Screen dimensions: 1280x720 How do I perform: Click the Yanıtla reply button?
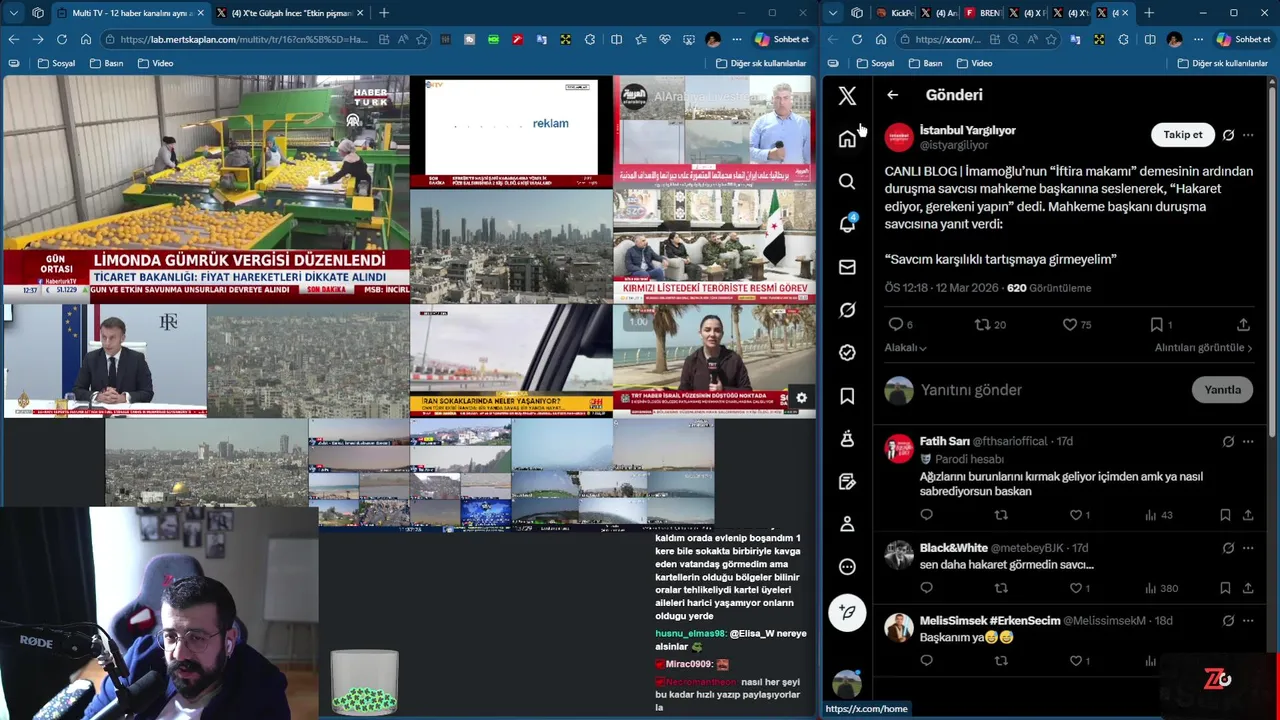pos(1222,390)
